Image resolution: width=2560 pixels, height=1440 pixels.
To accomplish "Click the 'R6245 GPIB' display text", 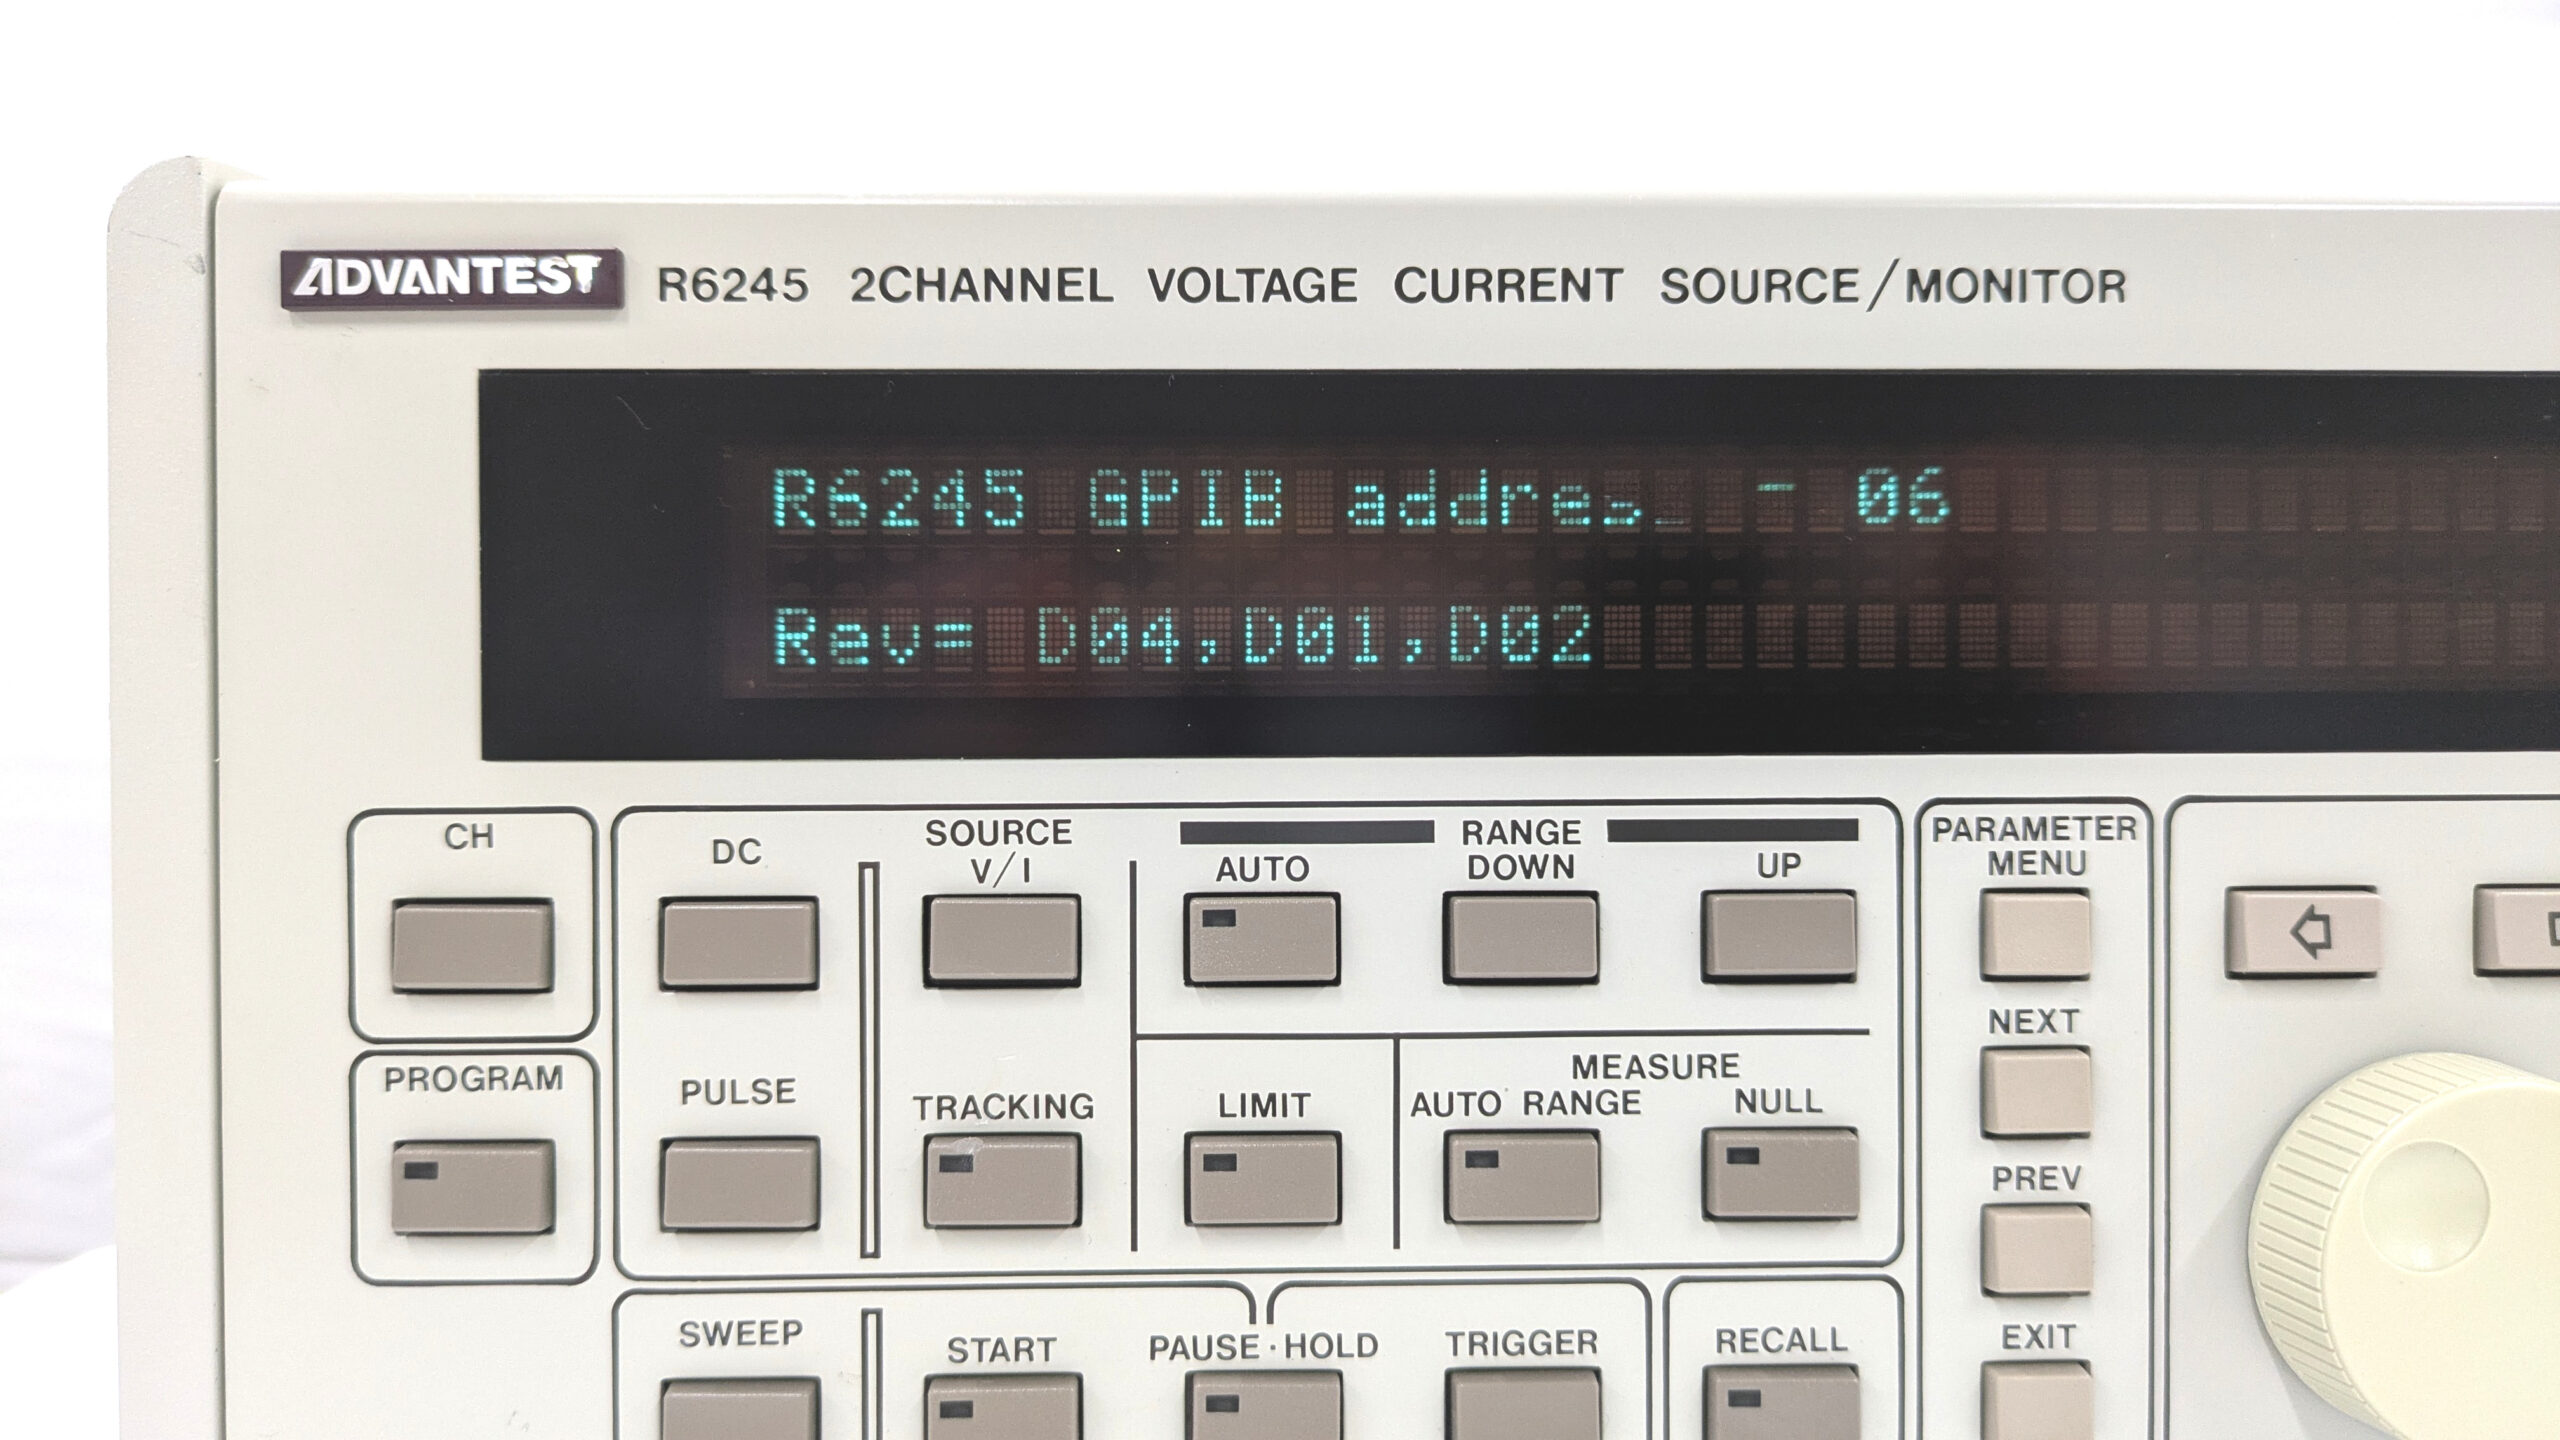I will (1030, 497).
